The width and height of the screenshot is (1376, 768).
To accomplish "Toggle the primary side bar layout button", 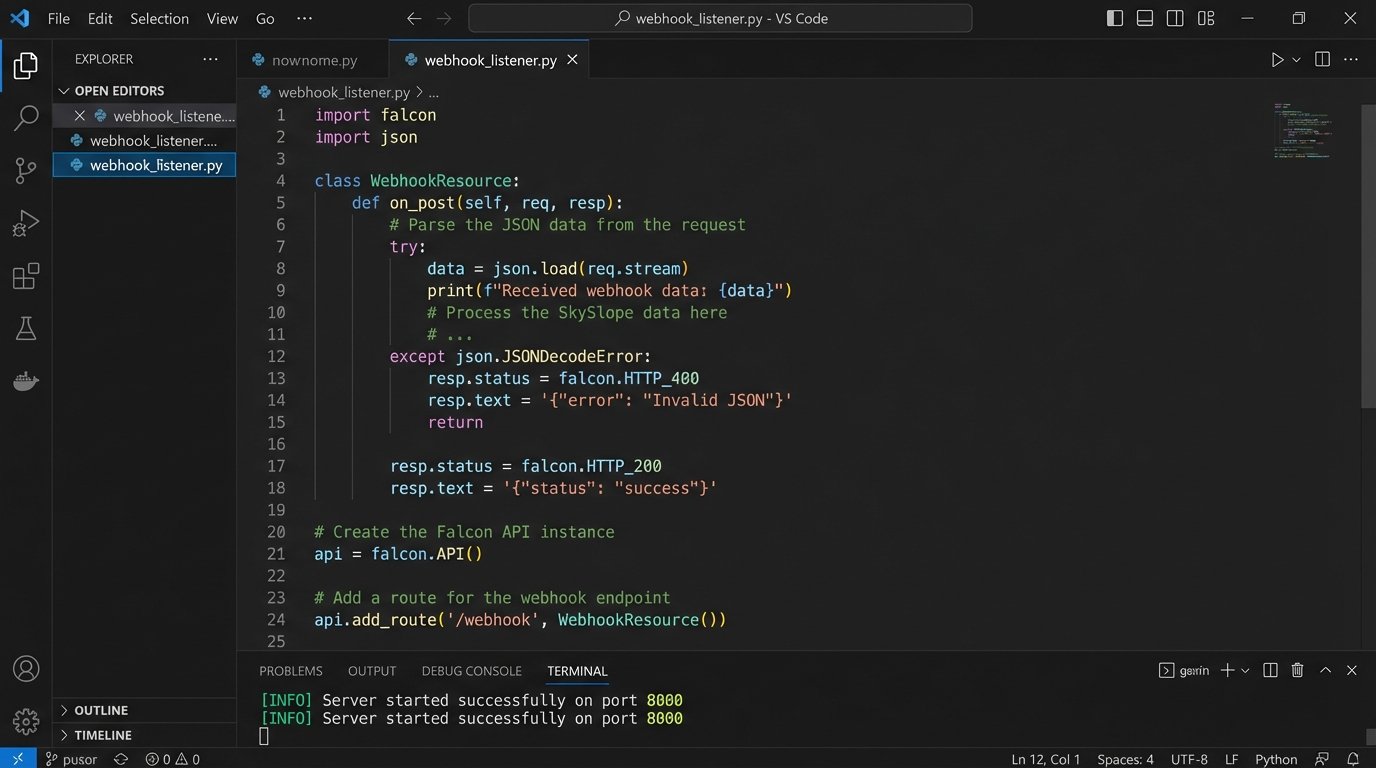I will point(1115,18).
